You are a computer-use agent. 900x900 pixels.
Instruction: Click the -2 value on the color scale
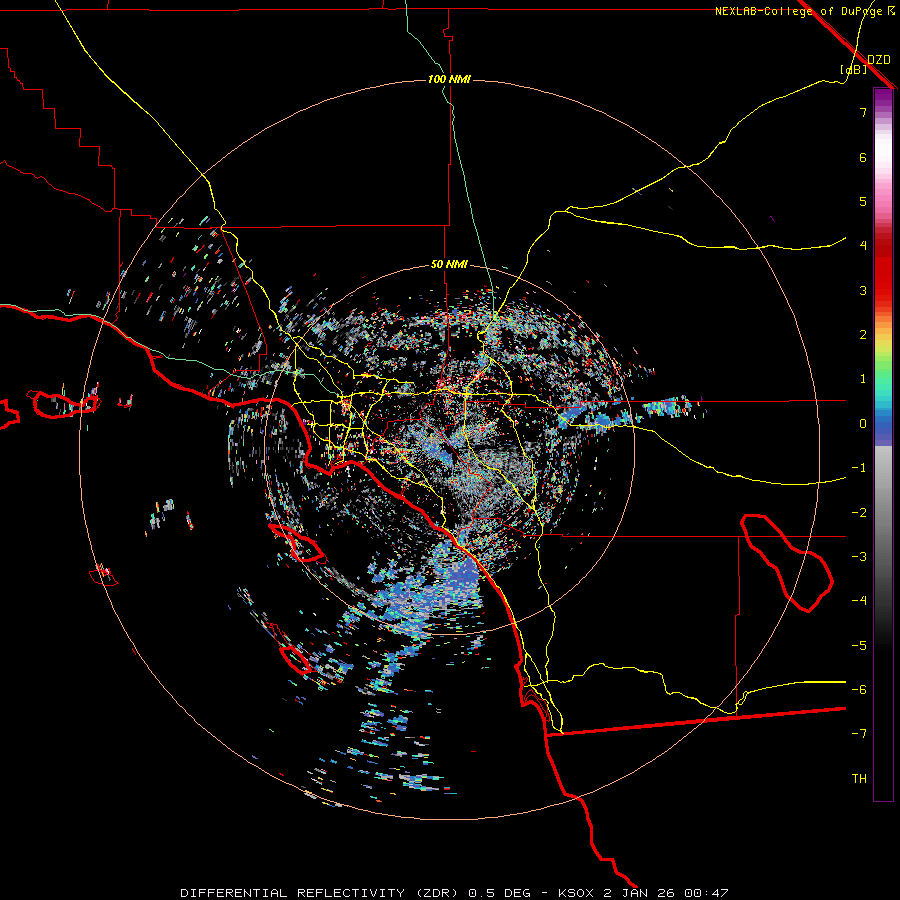click(859, 513)
